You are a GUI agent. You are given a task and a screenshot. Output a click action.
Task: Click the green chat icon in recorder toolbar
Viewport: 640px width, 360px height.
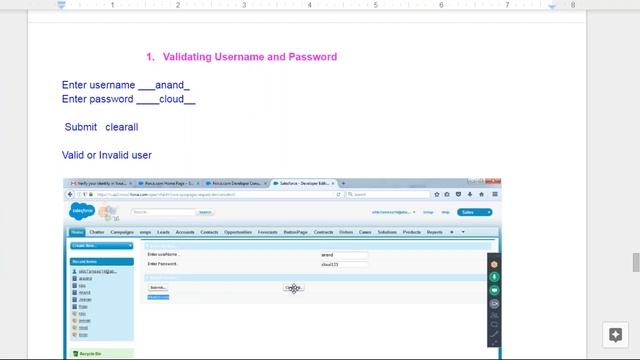[x=494, y=290]
